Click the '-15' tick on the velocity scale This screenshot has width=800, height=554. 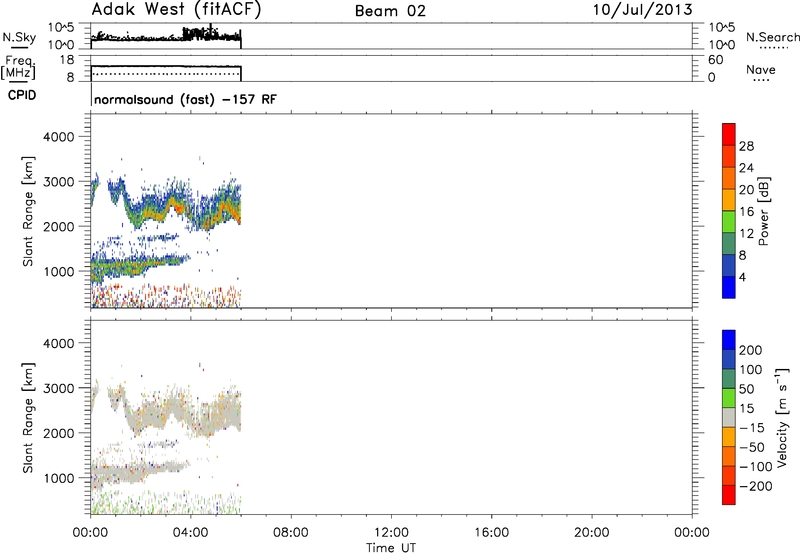click(x=752, y=428)
